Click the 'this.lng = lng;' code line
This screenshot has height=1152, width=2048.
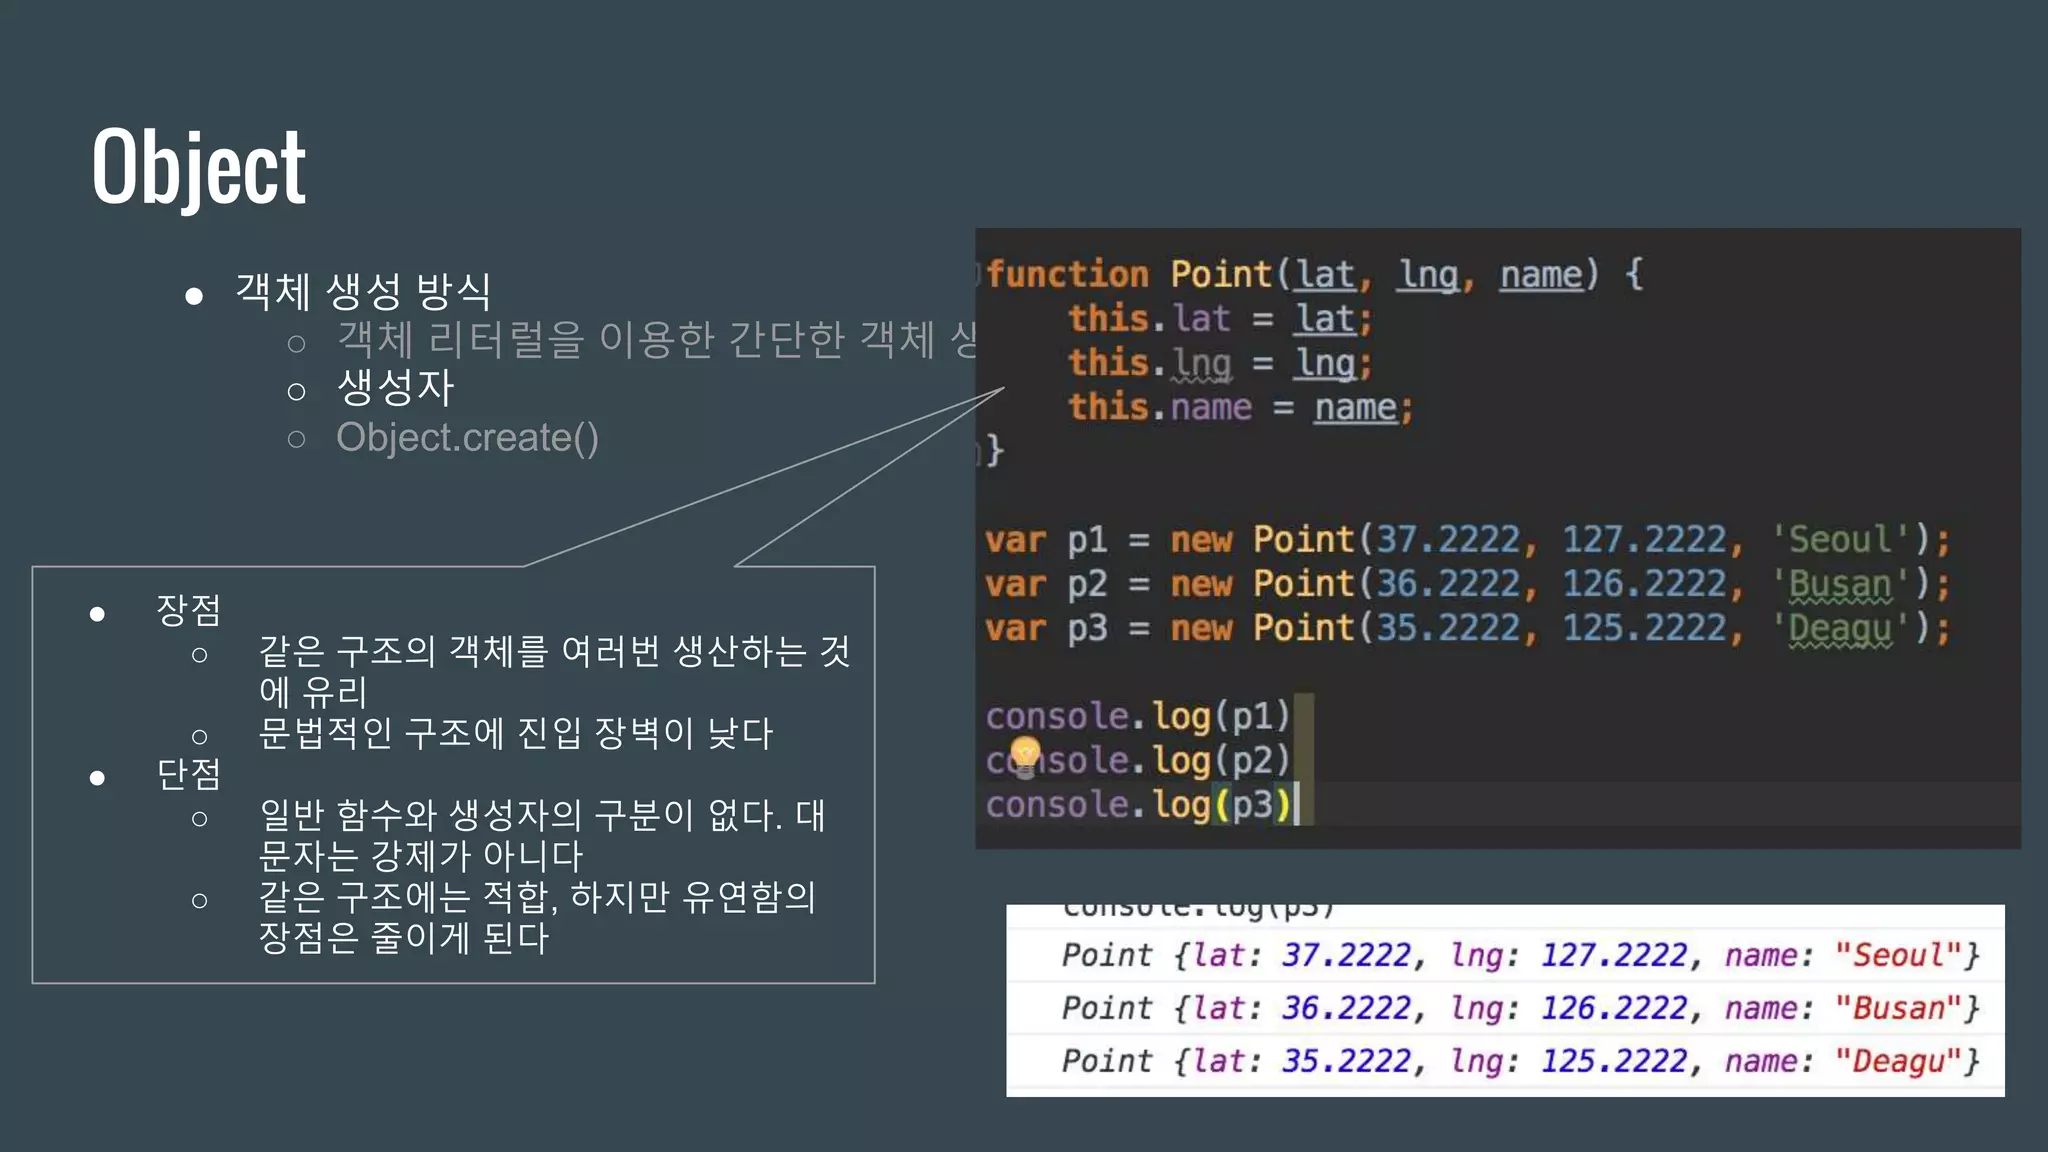pos(1220,363)
